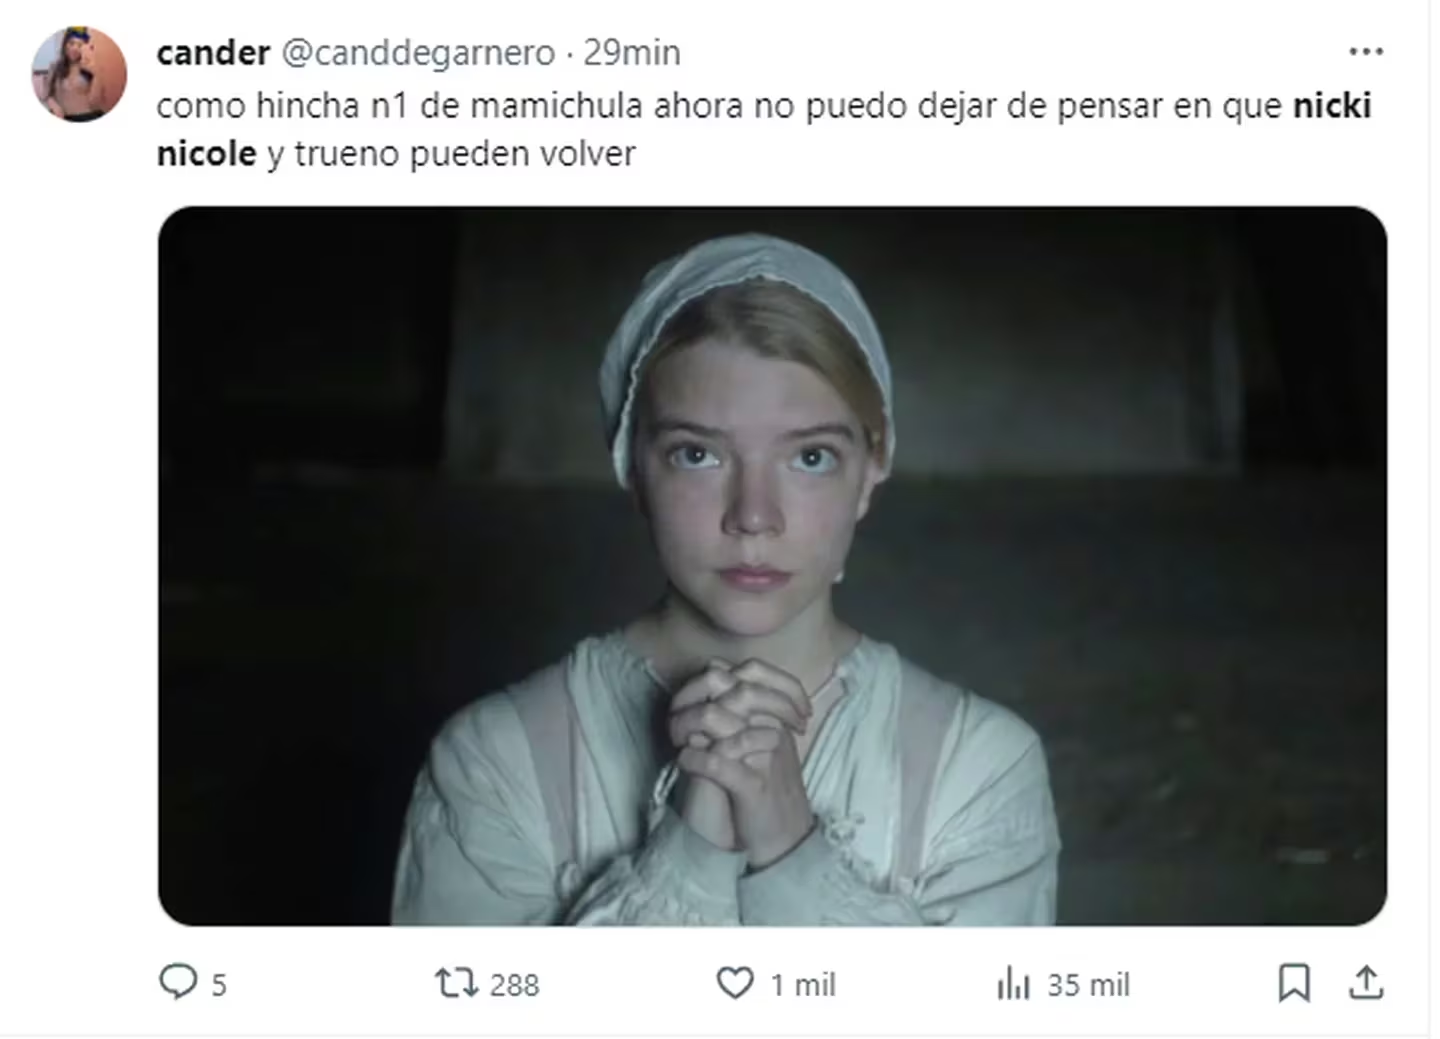Click the 288 retweet count
Viewport: 1440px width, 1039px height.
point(514,985)
